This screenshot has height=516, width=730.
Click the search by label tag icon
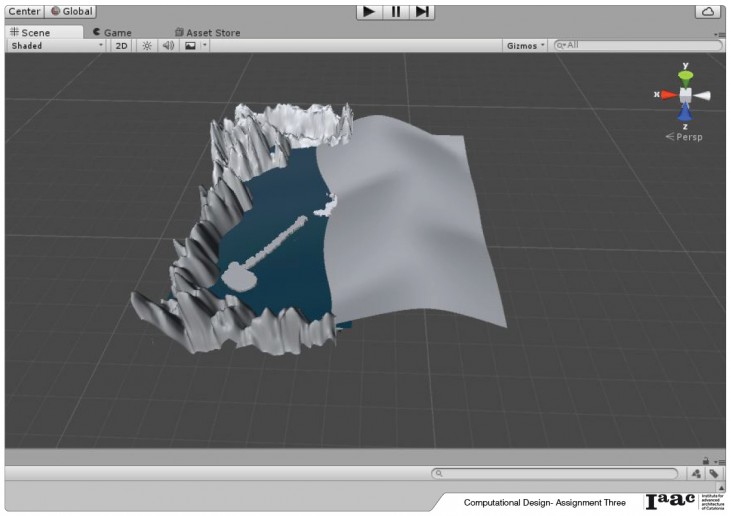pyautogui.click(x=714, y=473)
